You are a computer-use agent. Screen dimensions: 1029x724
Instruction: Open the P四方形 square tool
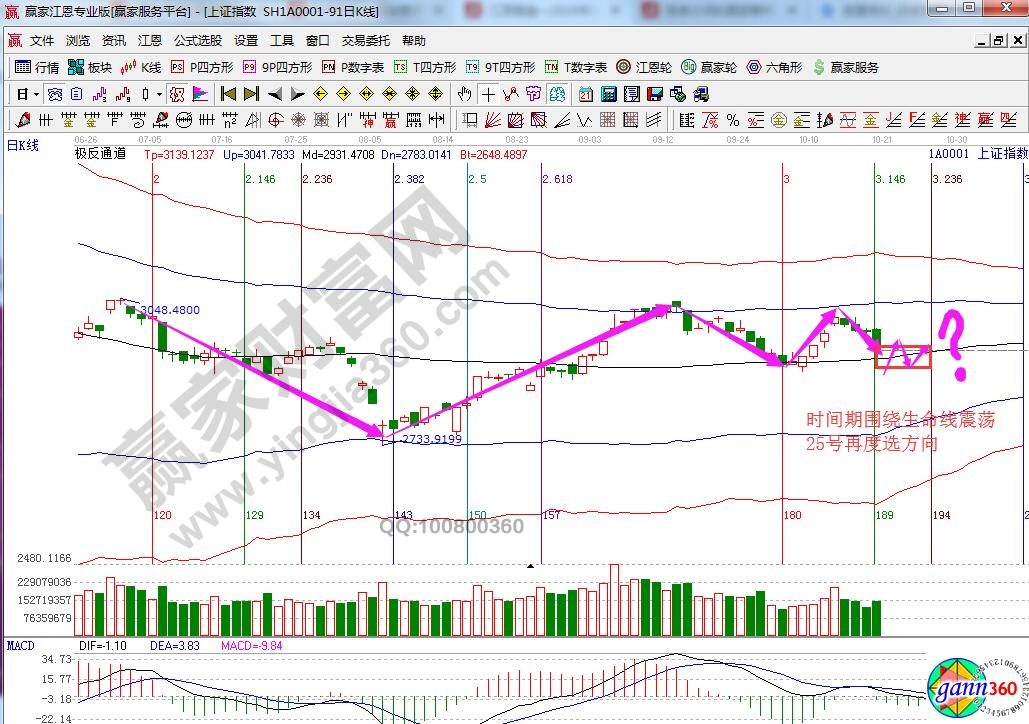(201, 67)
